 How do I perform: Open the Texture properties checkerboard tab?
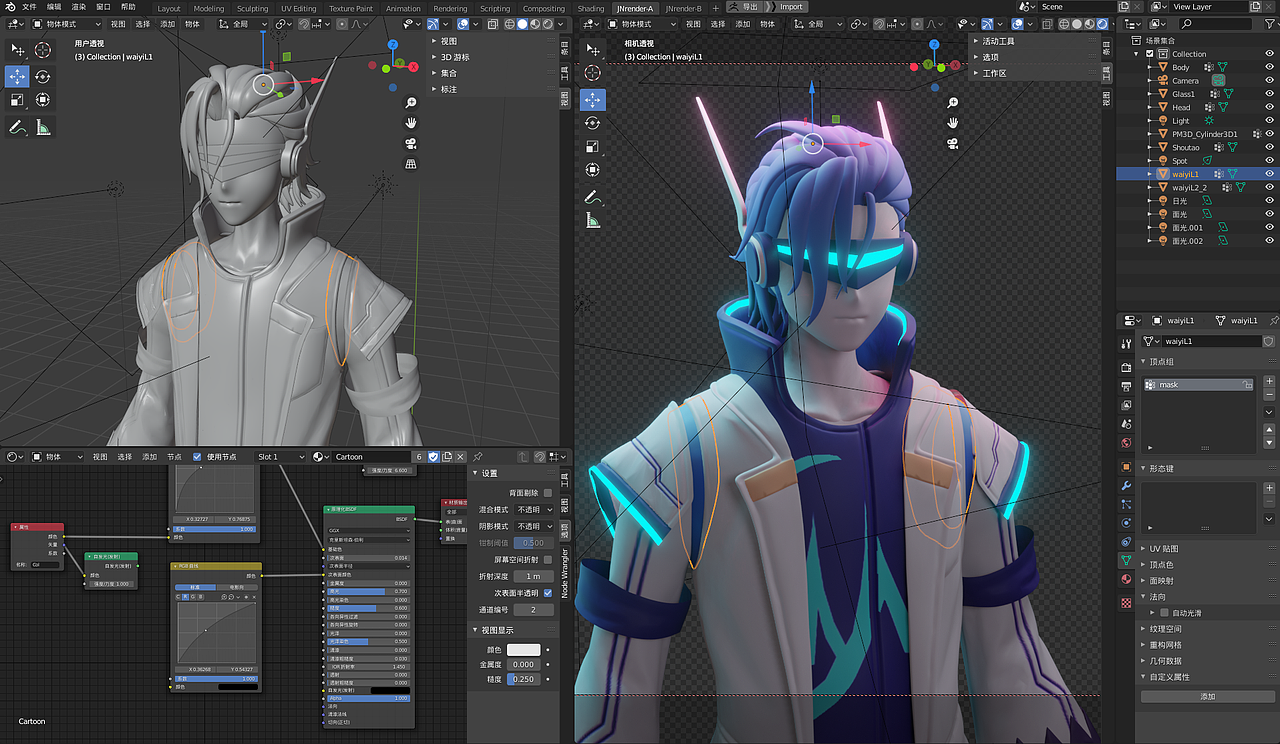click(1126, 603)
